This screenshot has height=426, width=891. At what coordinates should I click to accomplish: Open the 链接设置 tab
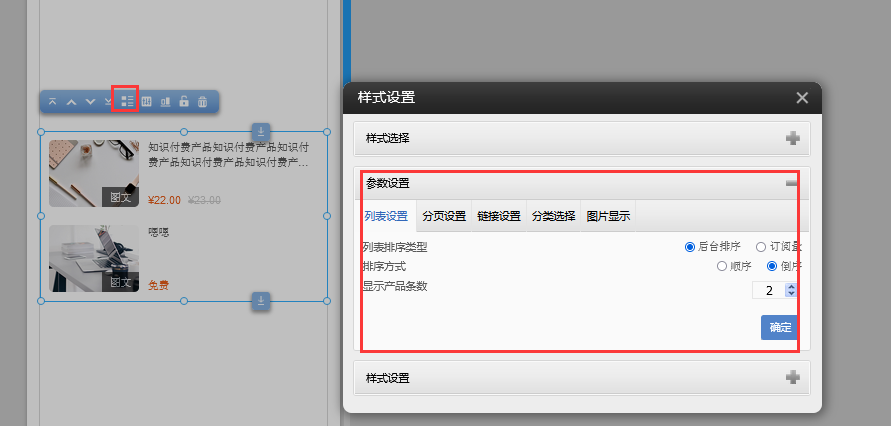click(499, 217)
